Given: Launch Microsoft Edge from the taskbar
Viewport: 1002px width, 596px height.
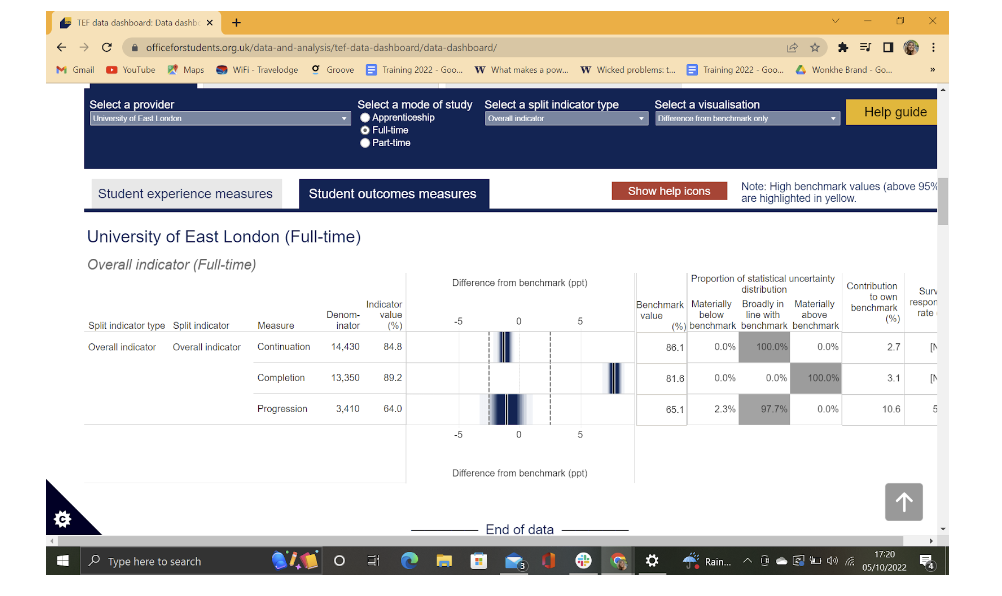Looking at the screenshot, I should [x=409, y=561].
